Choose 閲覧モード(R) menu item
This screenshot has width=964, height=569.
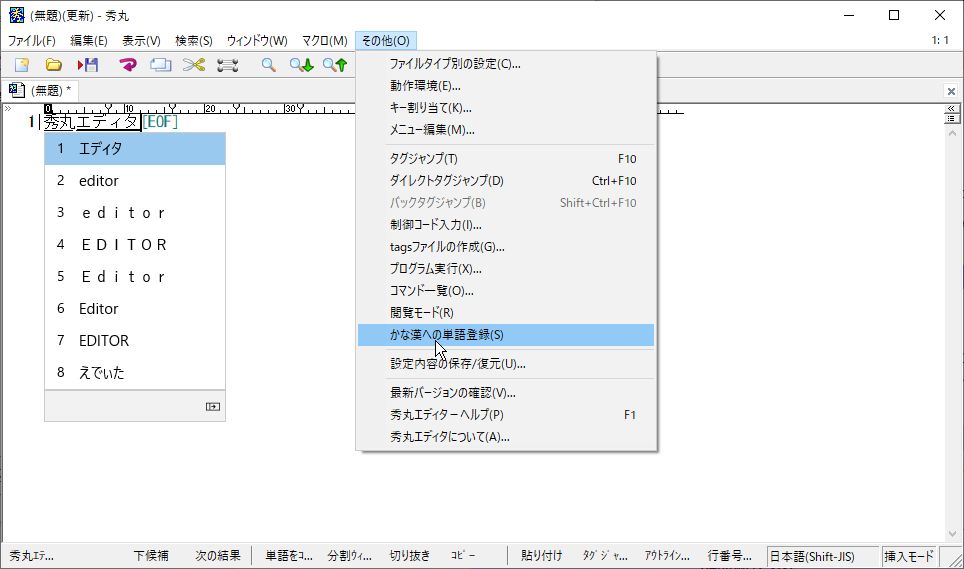point(506,312)
